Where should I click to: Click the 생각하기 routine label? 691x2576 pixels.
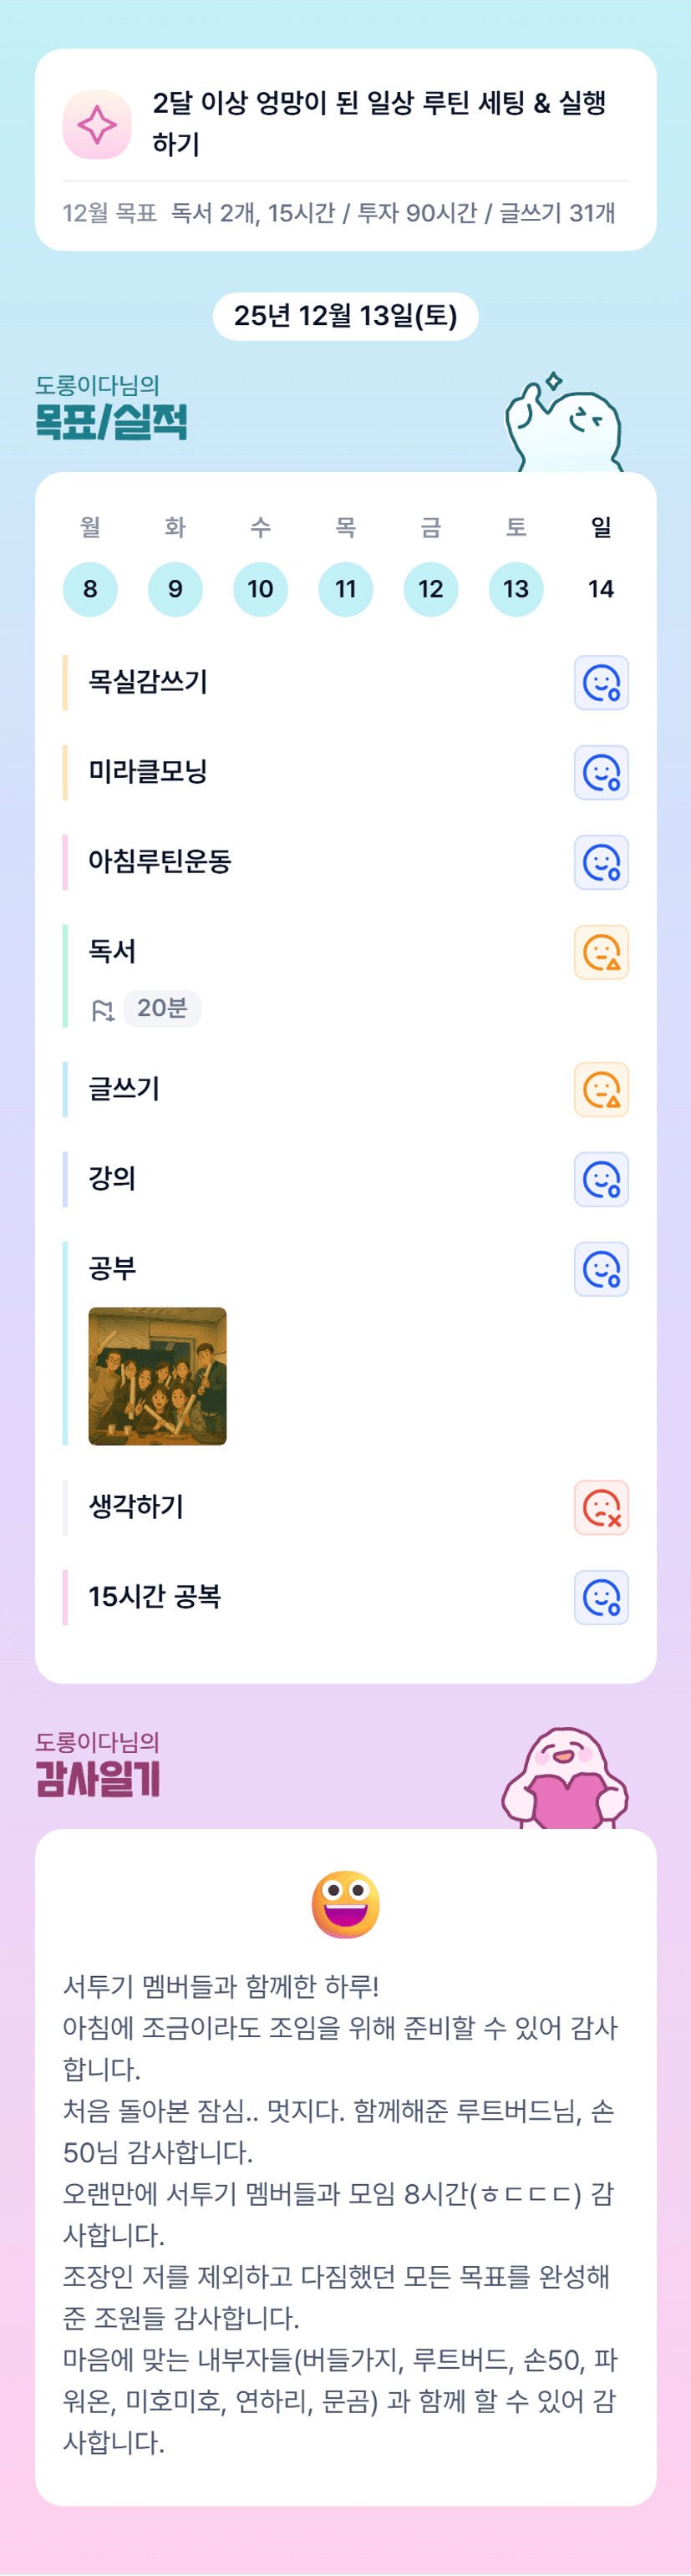click(136, 1507)
